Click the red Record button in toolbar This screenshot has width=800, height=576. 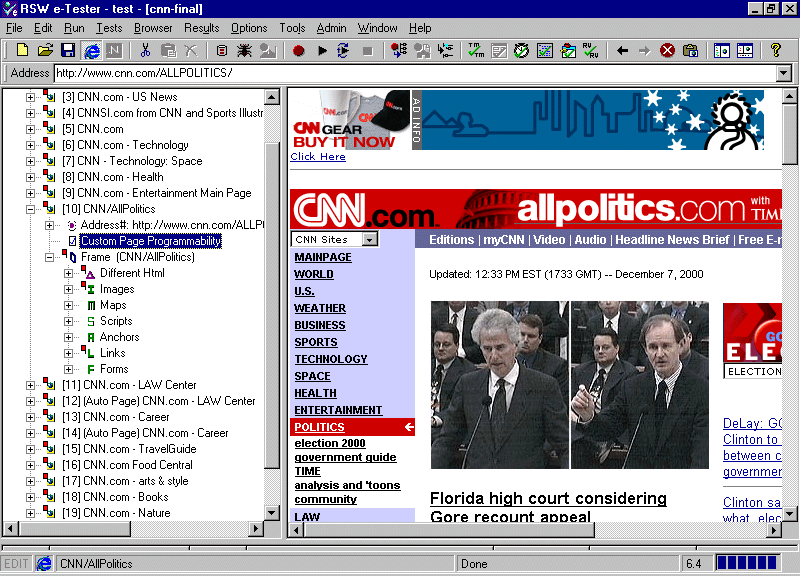tap(298, 50)
